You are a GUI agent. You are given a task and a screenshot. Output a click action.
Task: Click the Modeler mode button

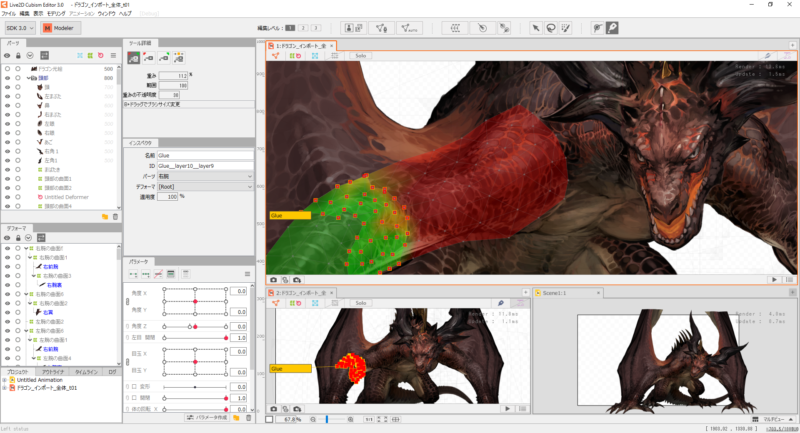click(x=61, y=28)
